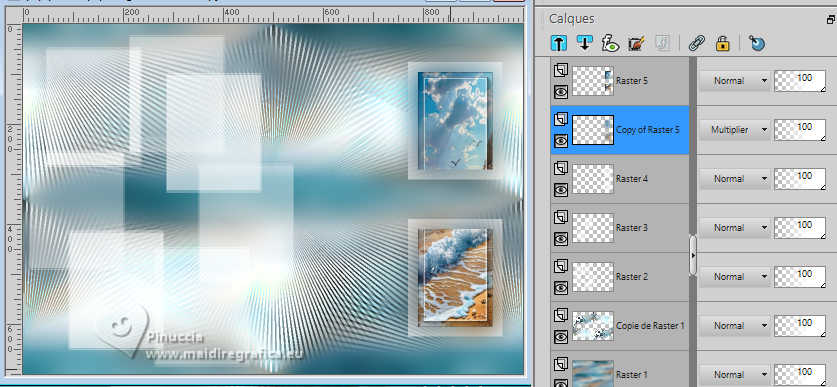Image resolution: width=837 pixels, height=387 pixels.
Task: Click the move layer up arrow icon
Action: coord(559,43)
